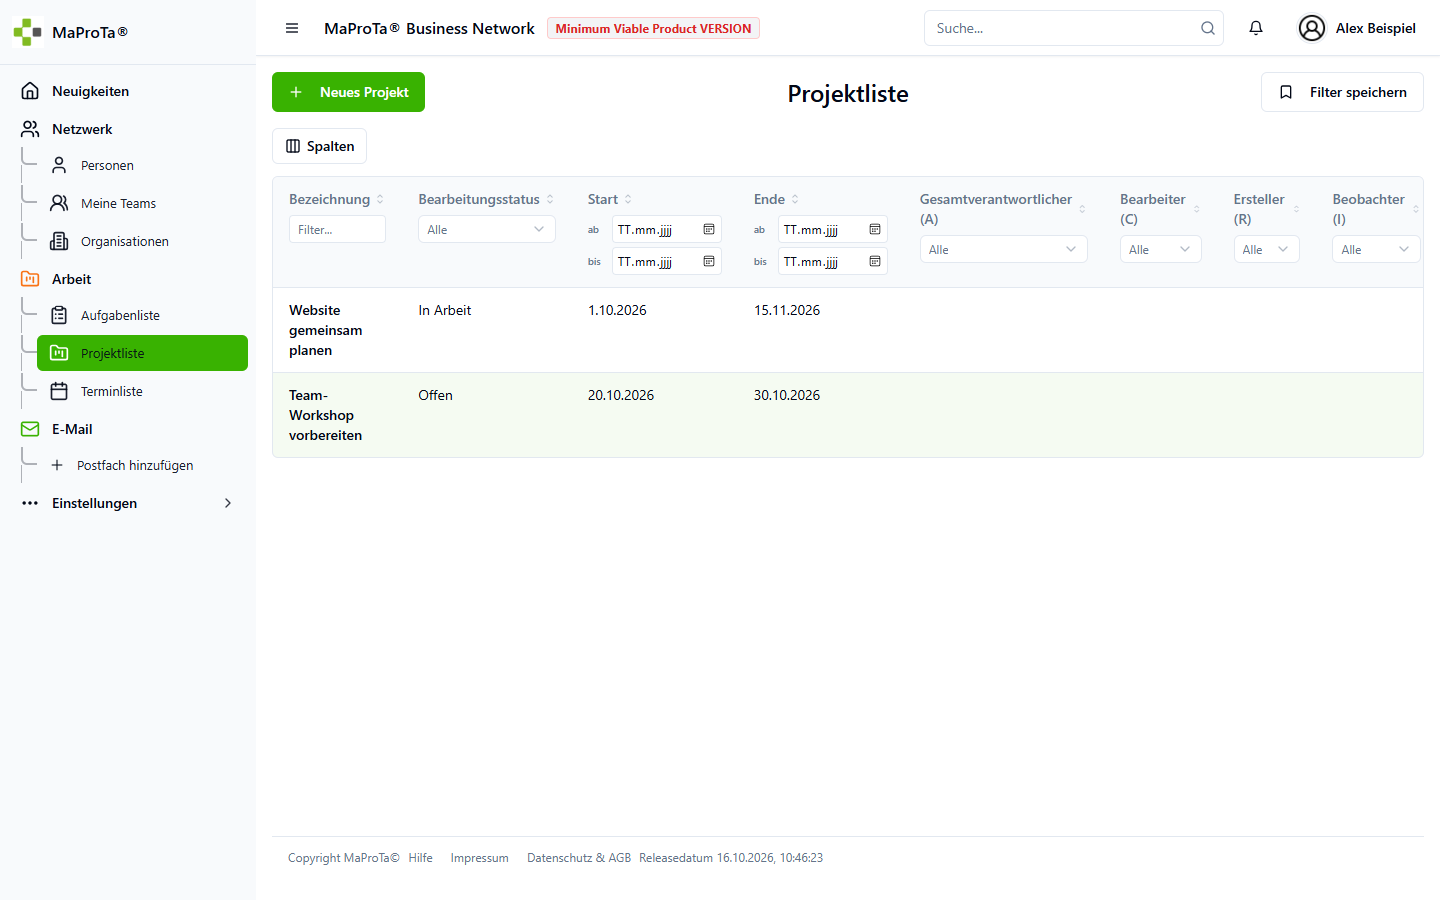Open the Bearbeitungsstatus filter dropdown
1440x900 pixels.
(x=487, y=229)
